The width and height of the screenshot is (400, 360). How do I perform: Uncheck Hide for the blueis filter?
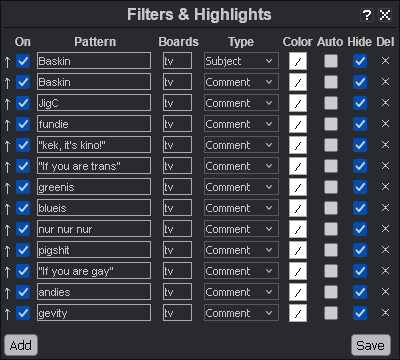click(360, 208)
